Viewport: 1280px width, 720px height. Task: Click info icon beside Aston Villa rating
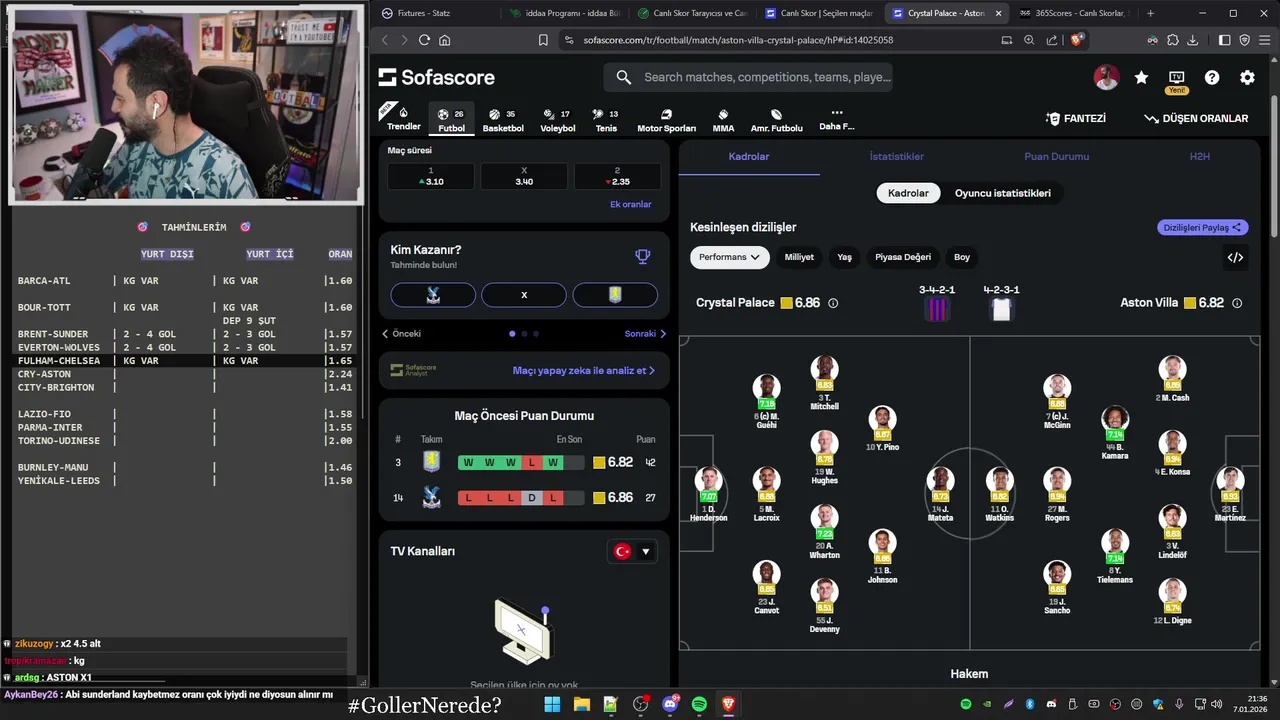[1237, 303]
